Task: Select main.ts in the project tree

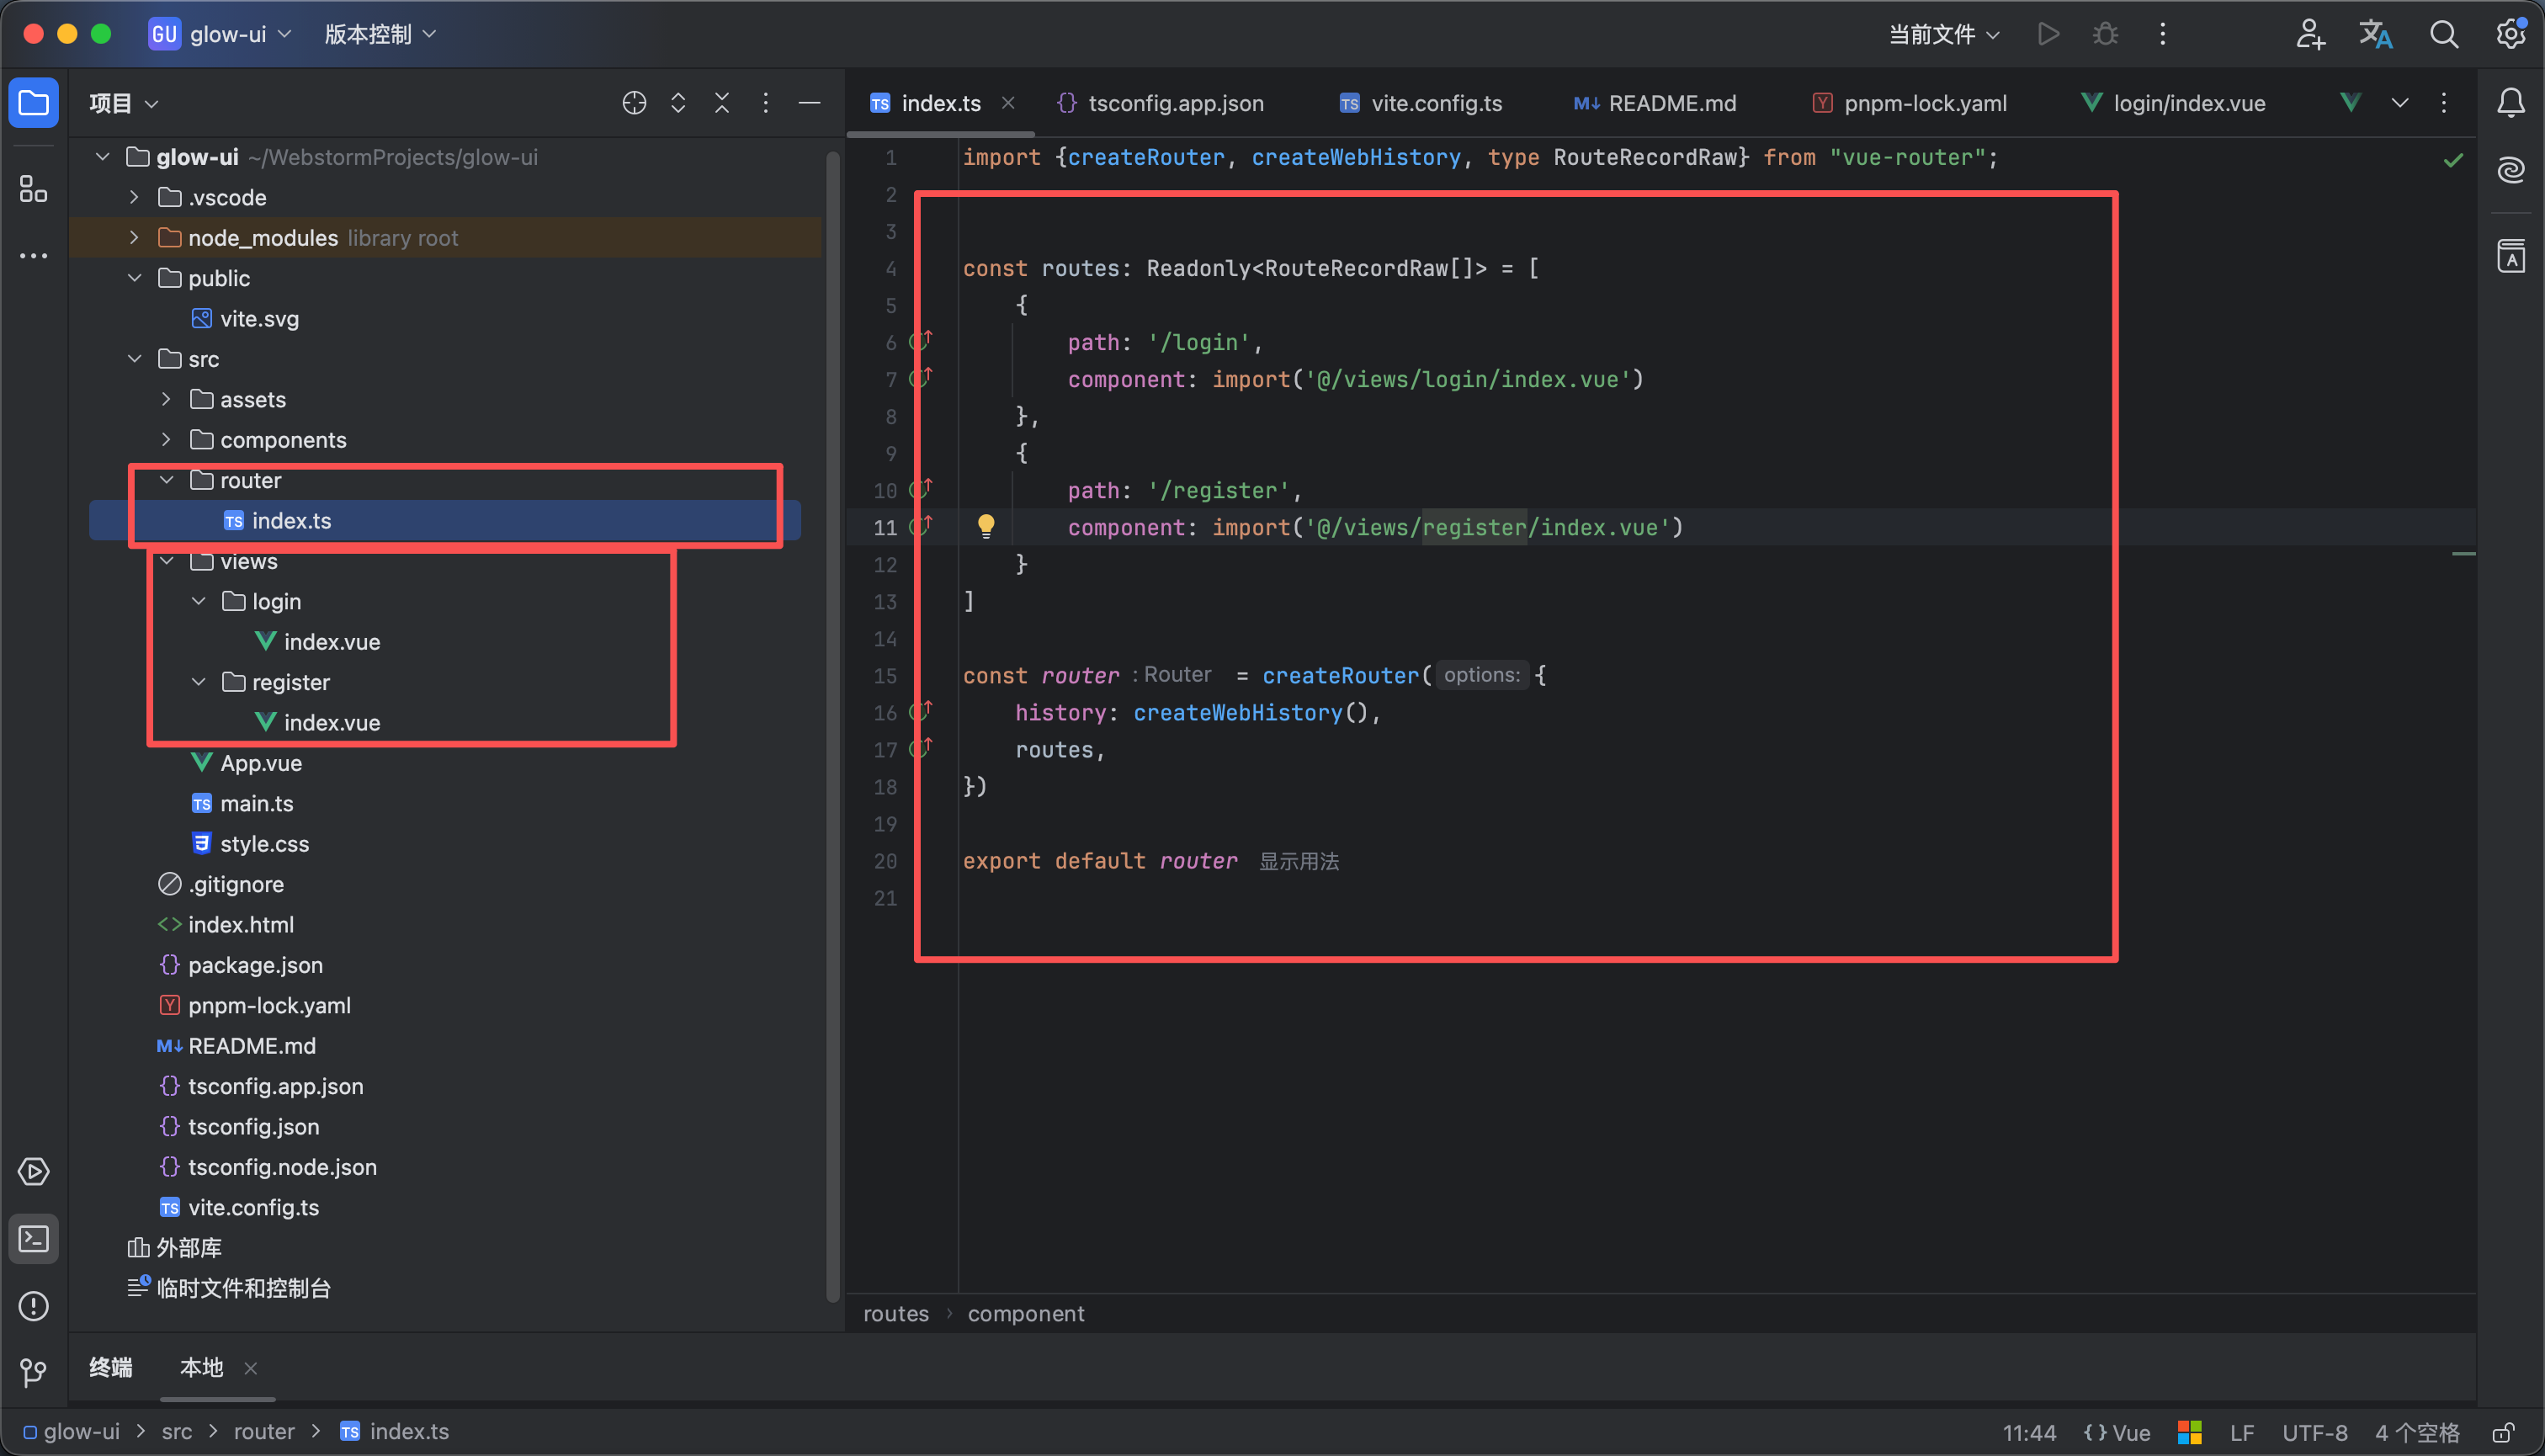Action: pyautogui.click(x=256, y=804)
